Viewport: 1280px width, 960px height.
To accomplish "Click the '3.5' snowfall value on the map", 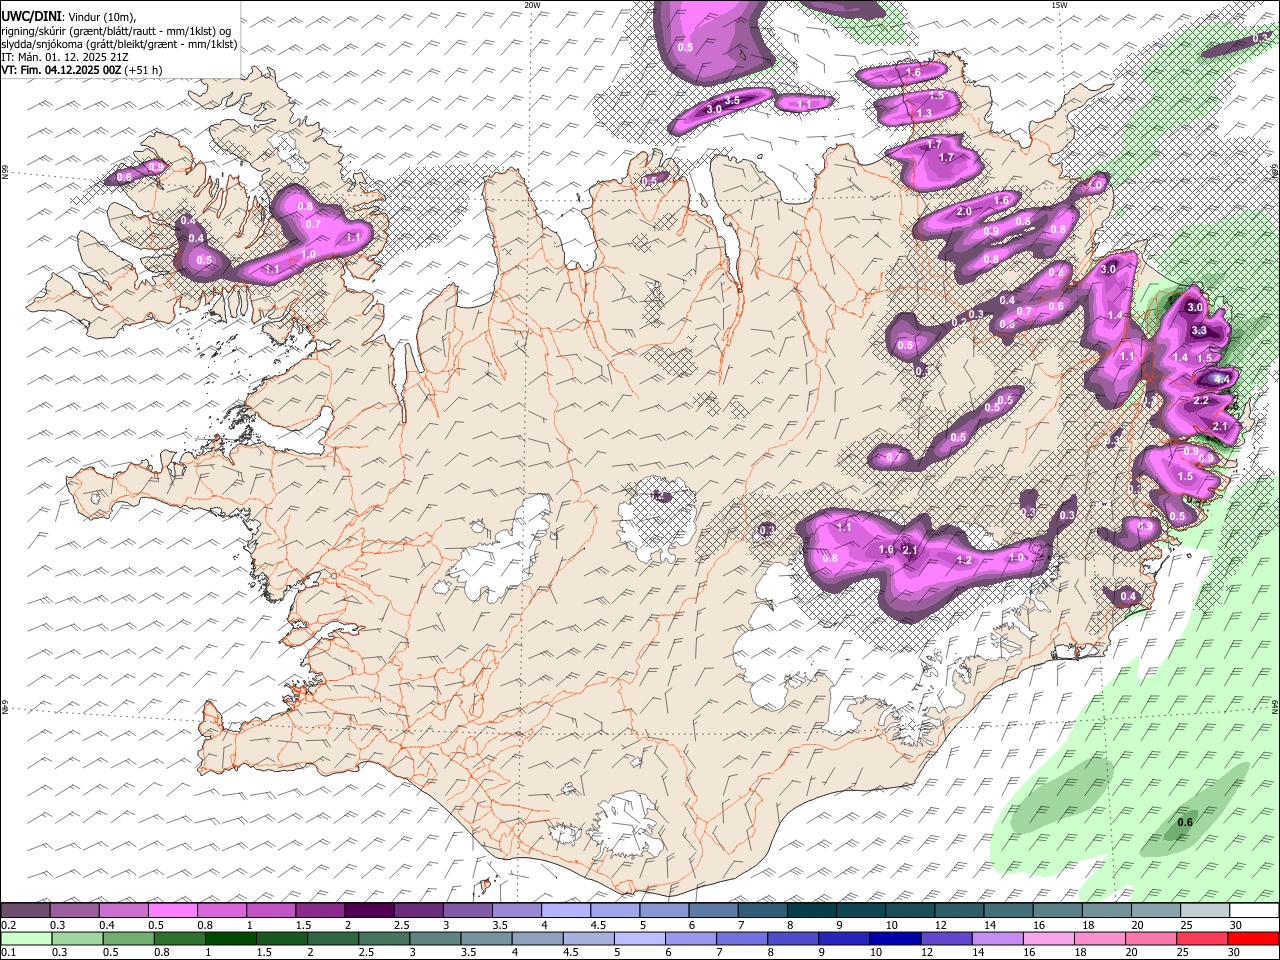I will tap(732, 100).
